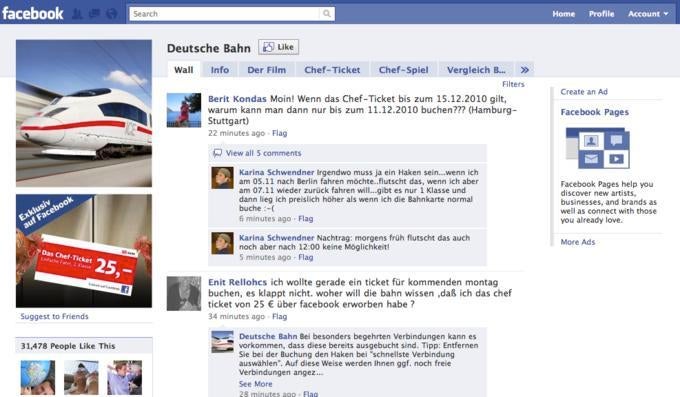Open Karina Schwendner name in 6-minute comment
The image size is (680, 397).
(276, 172)
